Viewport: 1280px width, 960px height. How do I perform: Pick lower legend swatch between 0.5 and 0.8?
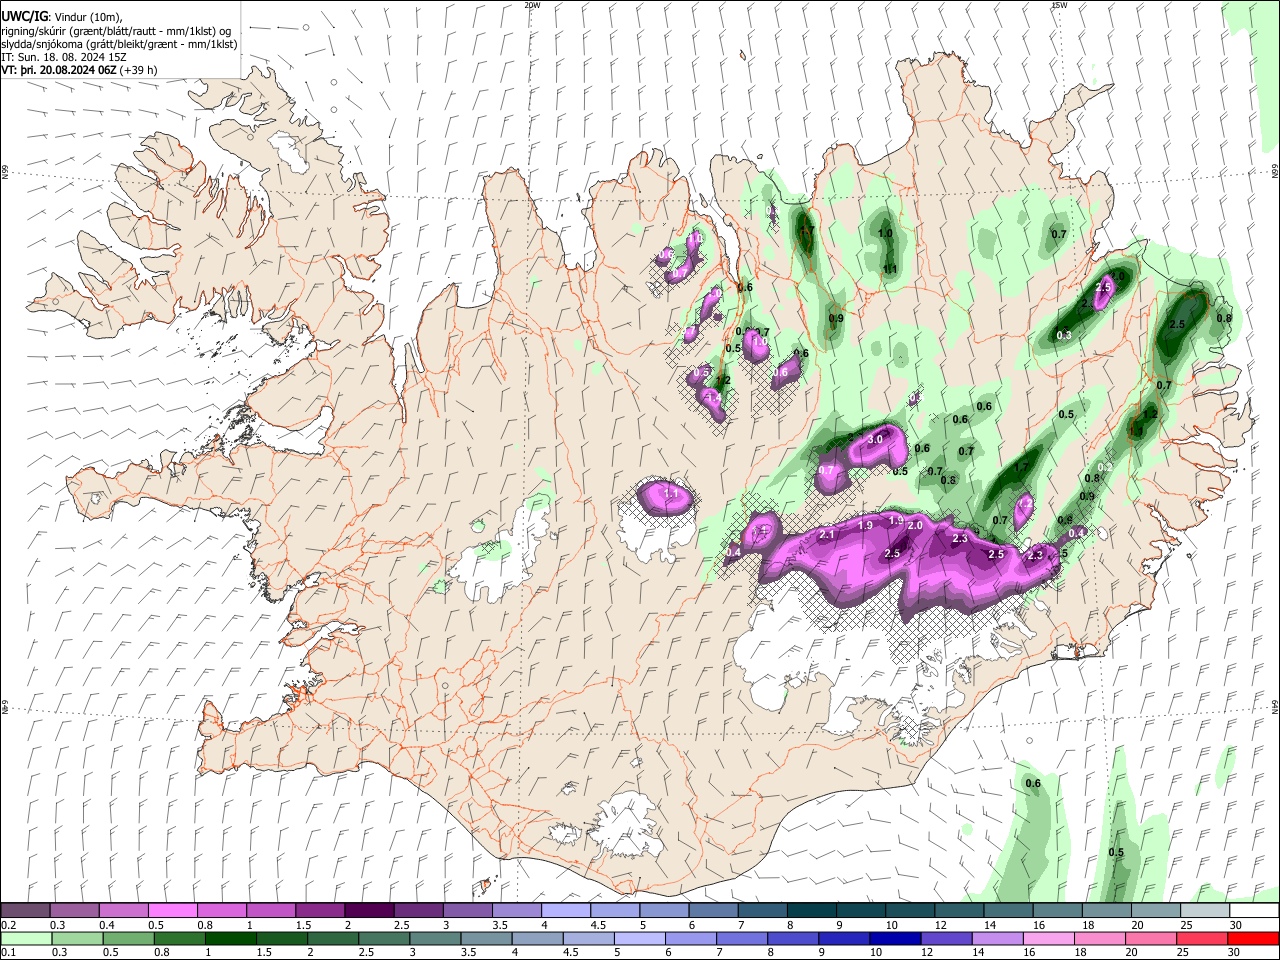point(128,937)
